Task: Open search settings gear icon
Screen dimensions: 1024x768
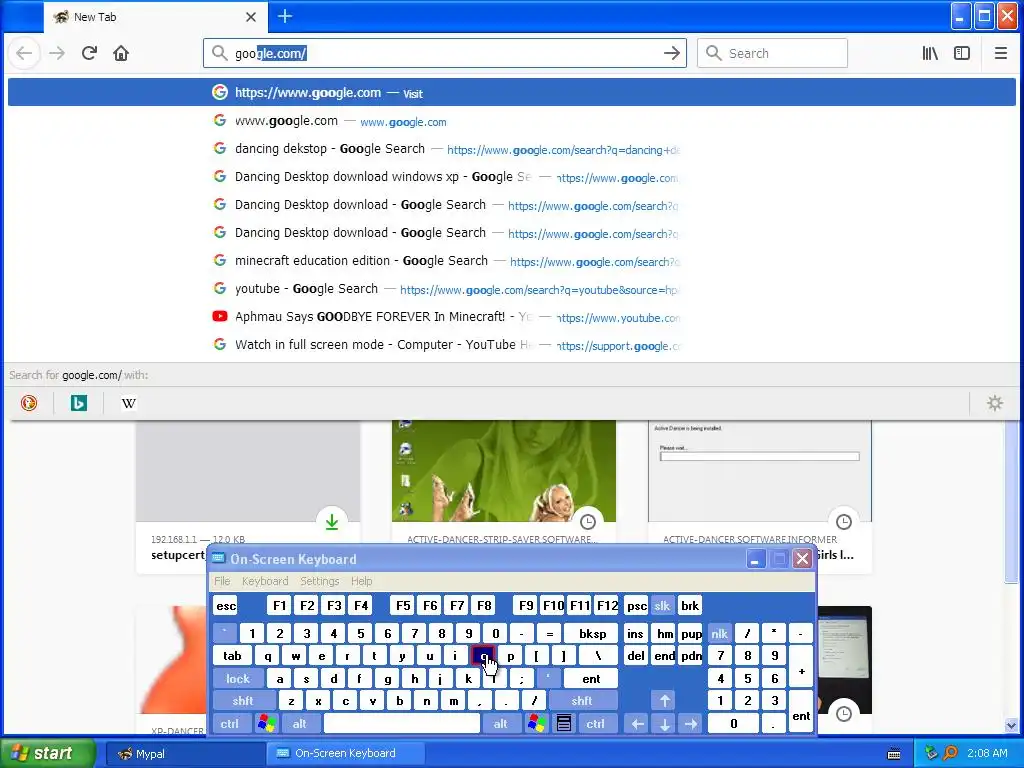Action: click(995, 403)
